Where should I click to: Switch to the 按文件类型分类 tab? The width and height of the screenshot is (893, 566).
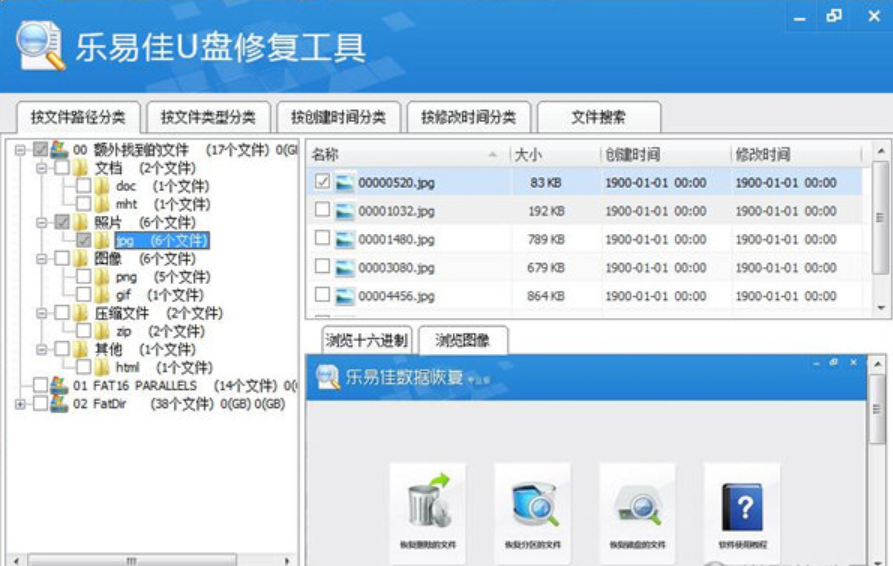pyautogui.click(x=208, y=117)
